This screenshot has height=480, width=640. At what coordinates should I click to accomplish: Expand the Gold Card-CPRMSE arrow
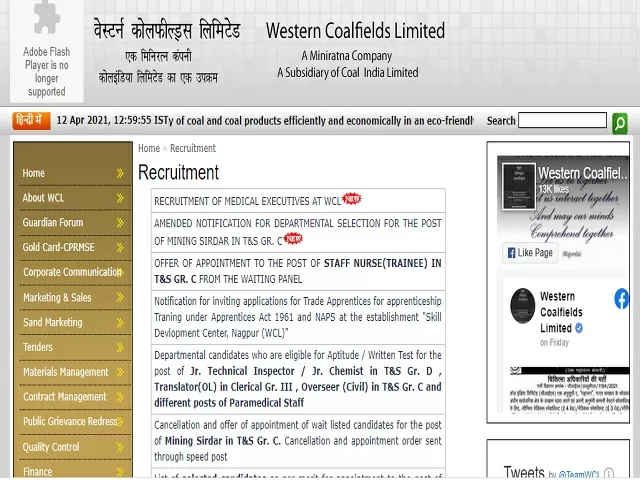click(120, 247)
